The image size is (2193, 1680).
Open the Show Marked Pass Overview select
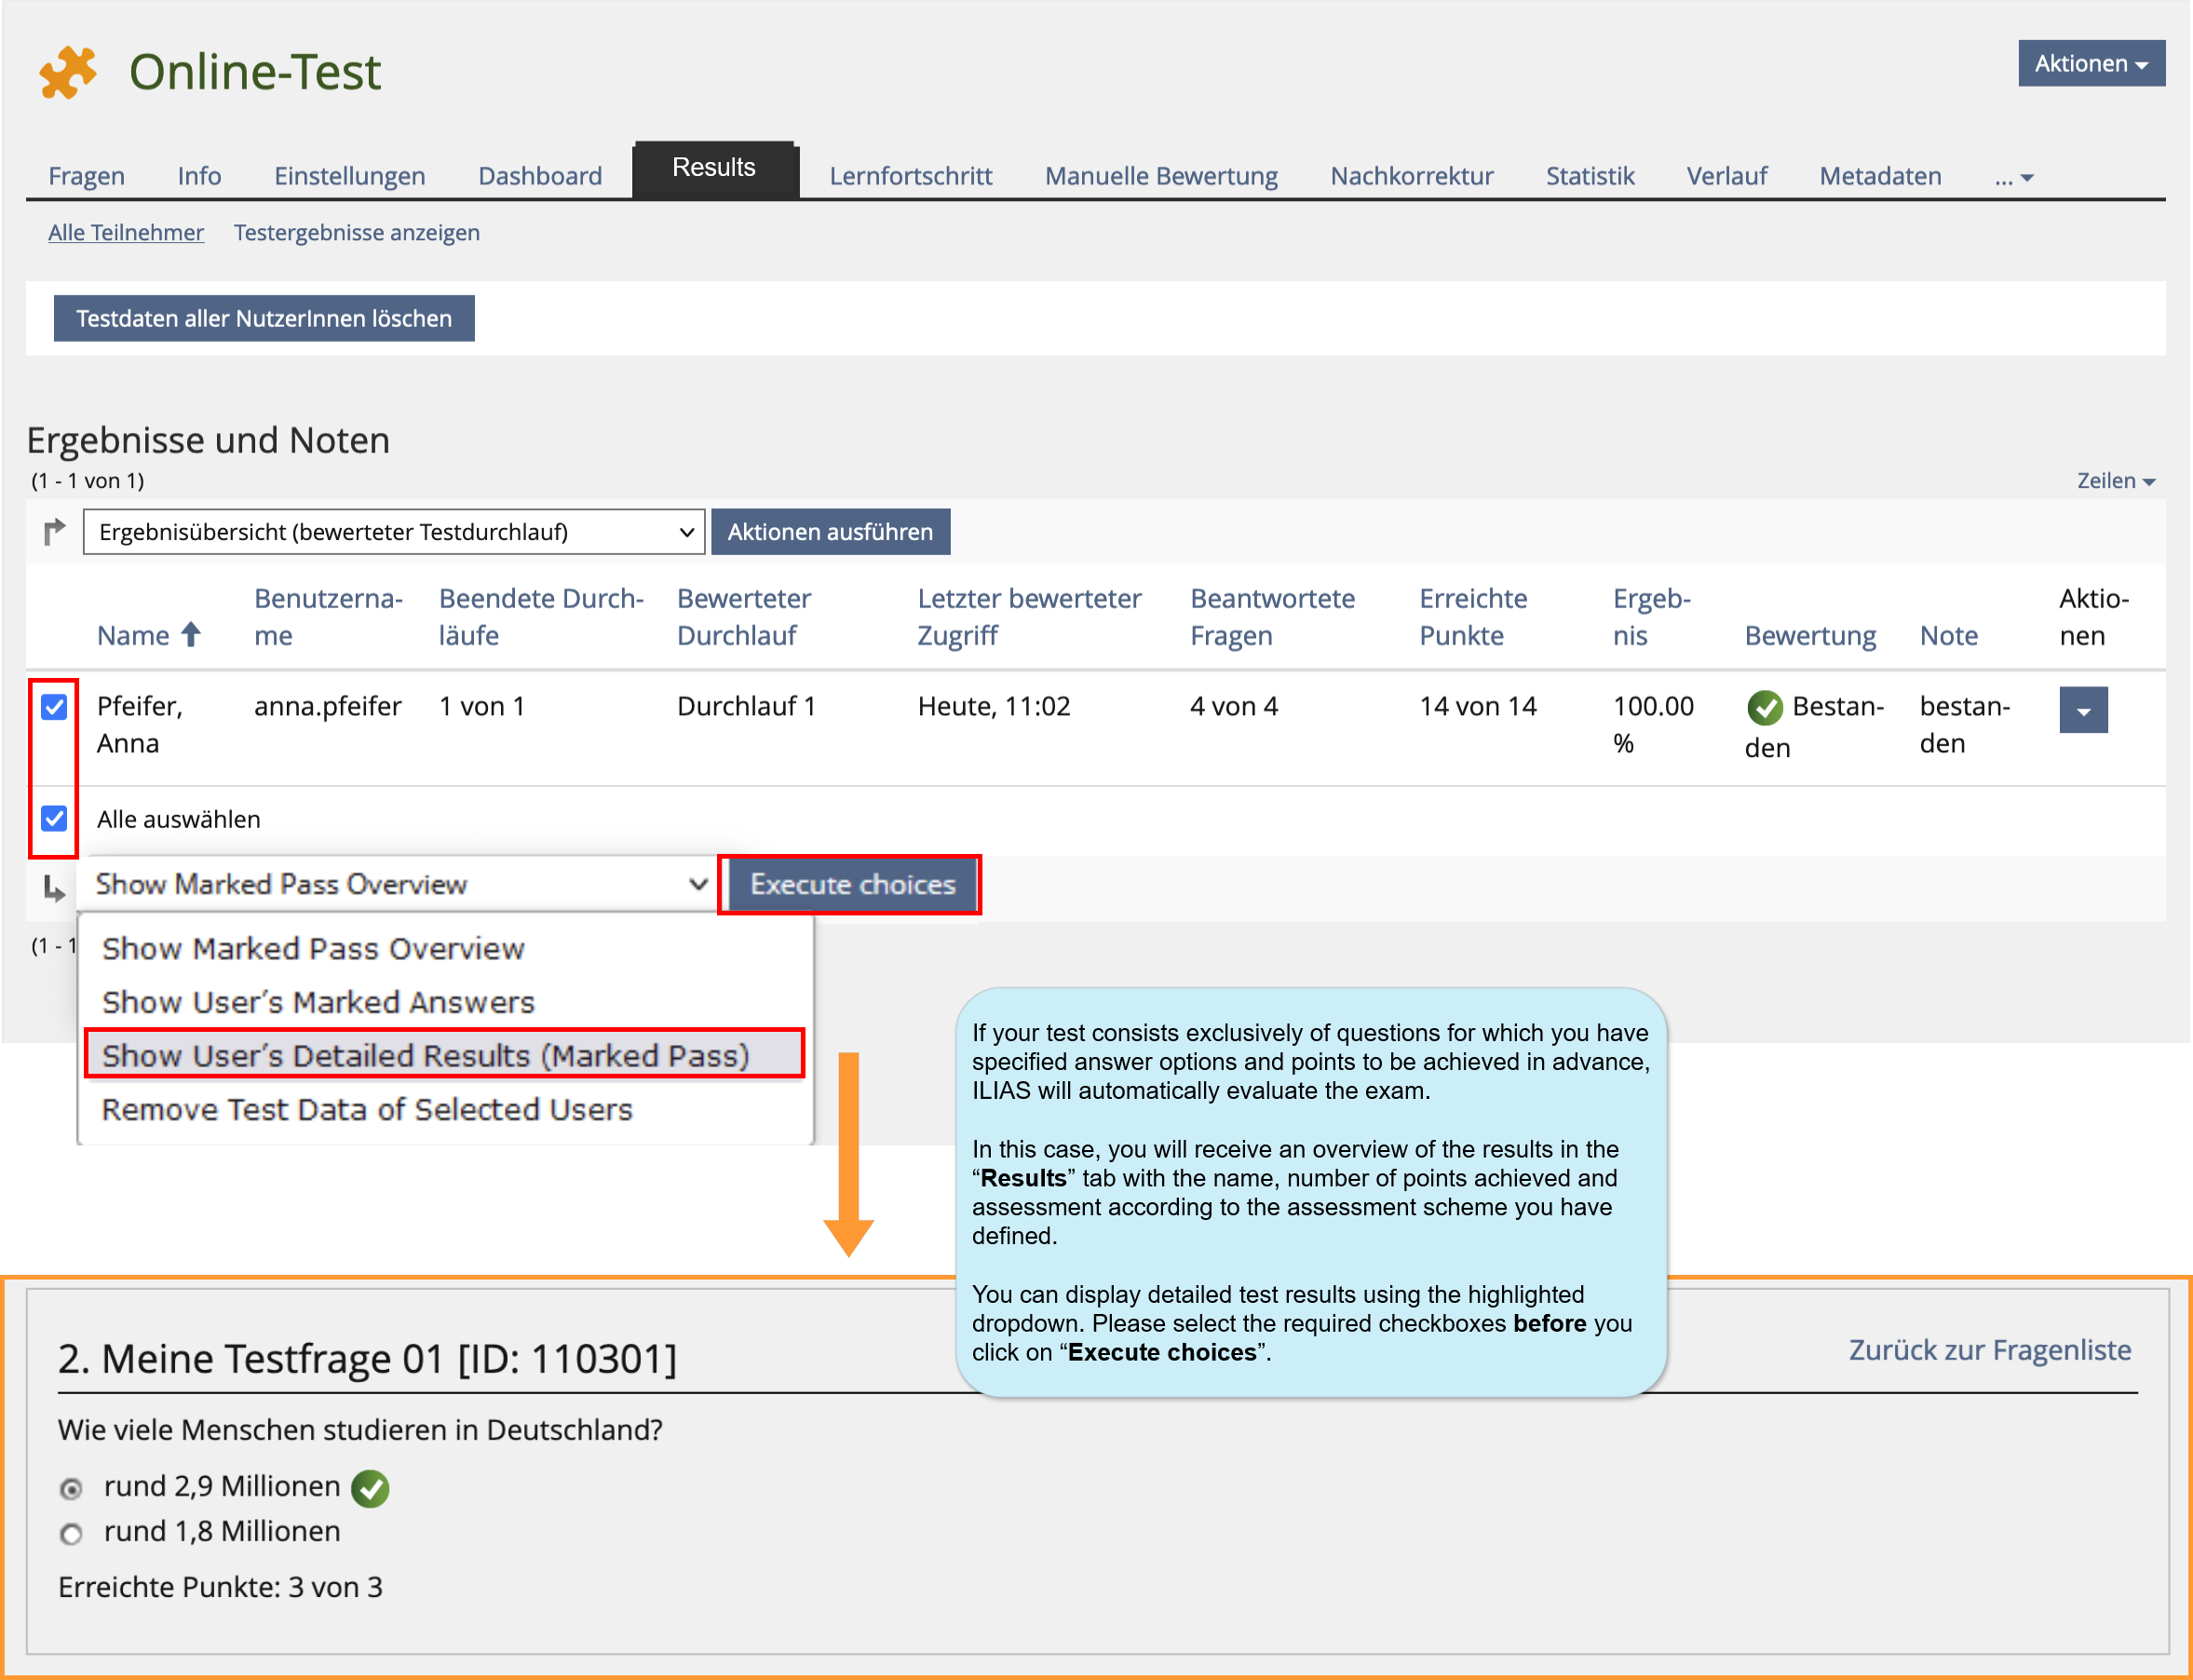(399, 885)
